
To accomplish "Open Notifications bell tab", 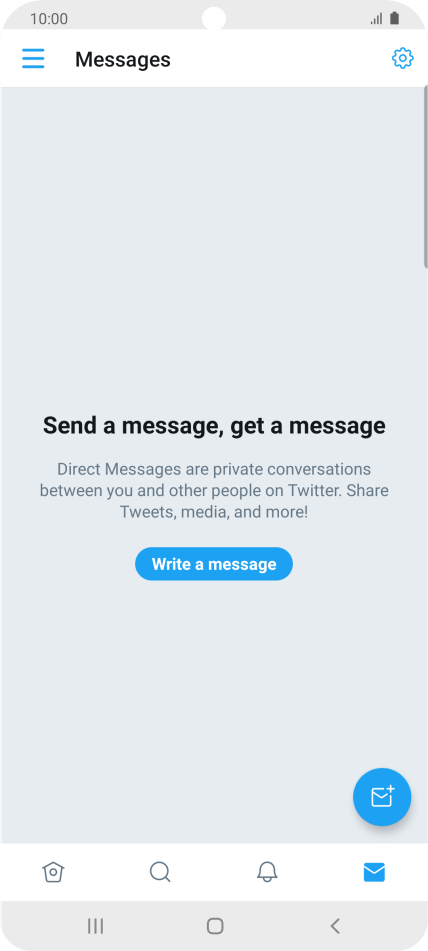I will (x=267, y=872).
